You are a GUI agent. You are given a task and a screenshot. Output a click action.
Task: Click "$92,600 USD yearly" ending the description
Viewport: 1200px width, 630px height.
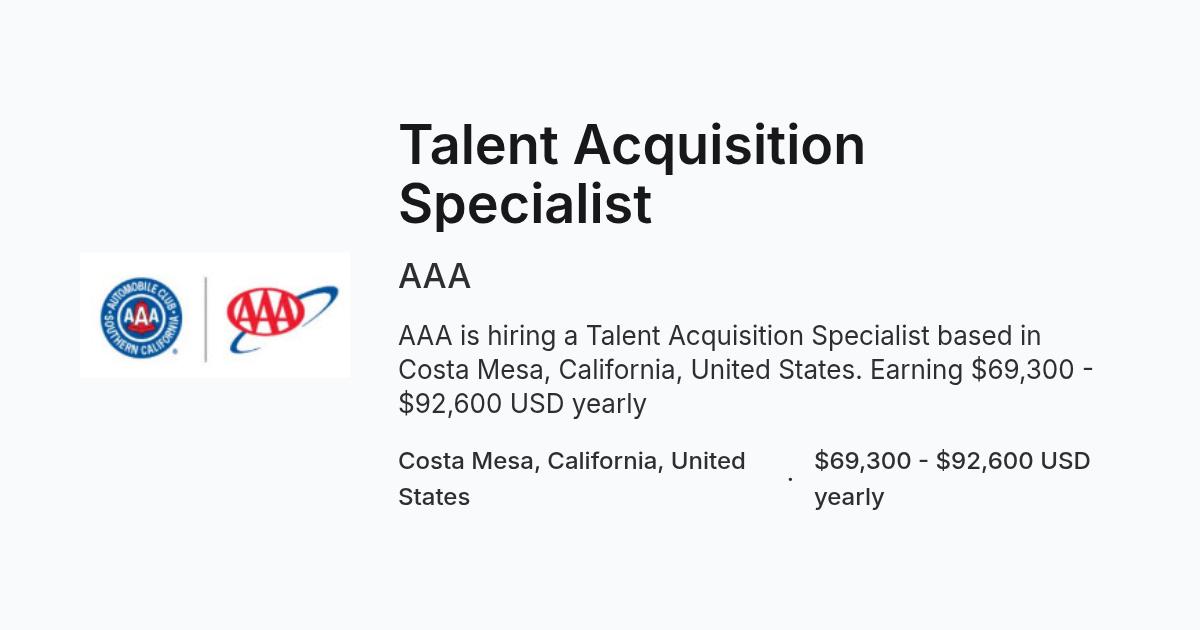click(522, 404)
